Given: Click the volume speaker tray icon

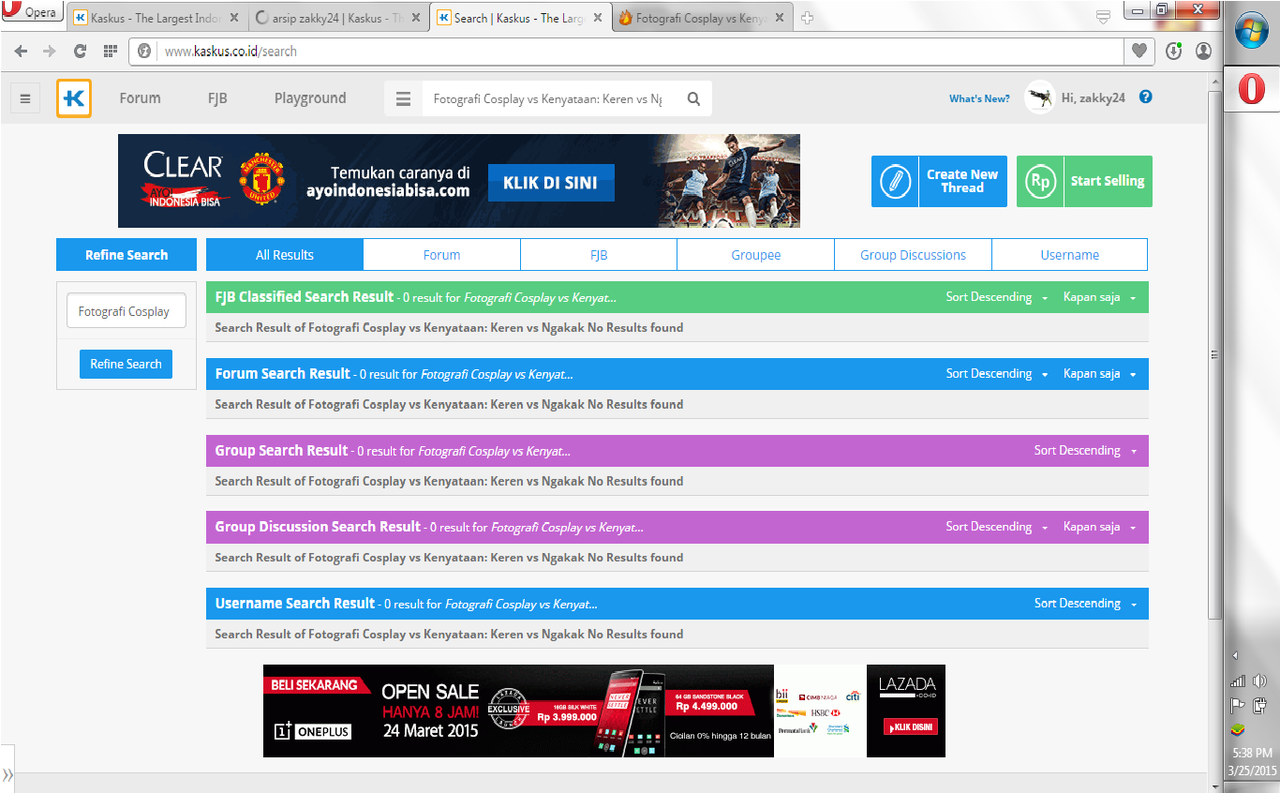Looking at the screenshot, I should [1260, 681].
